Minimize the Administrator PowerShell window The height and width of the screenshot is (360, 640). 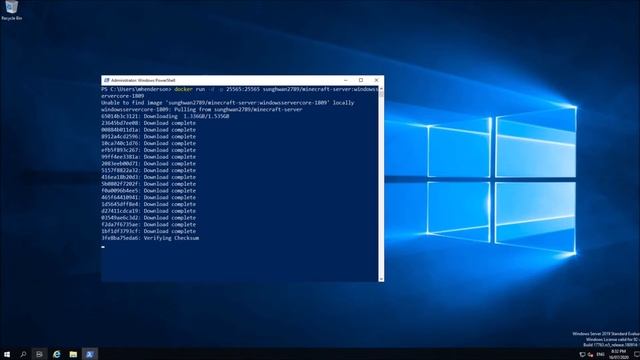click(346, 80)
